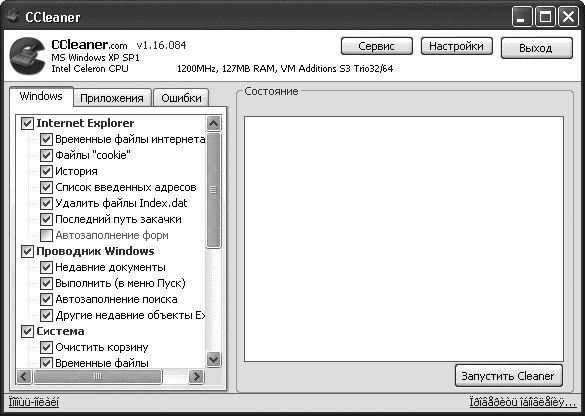Click the vertical scrollbar thumb in list
This screenshot has height=416, width=585.
pos(213,190)
